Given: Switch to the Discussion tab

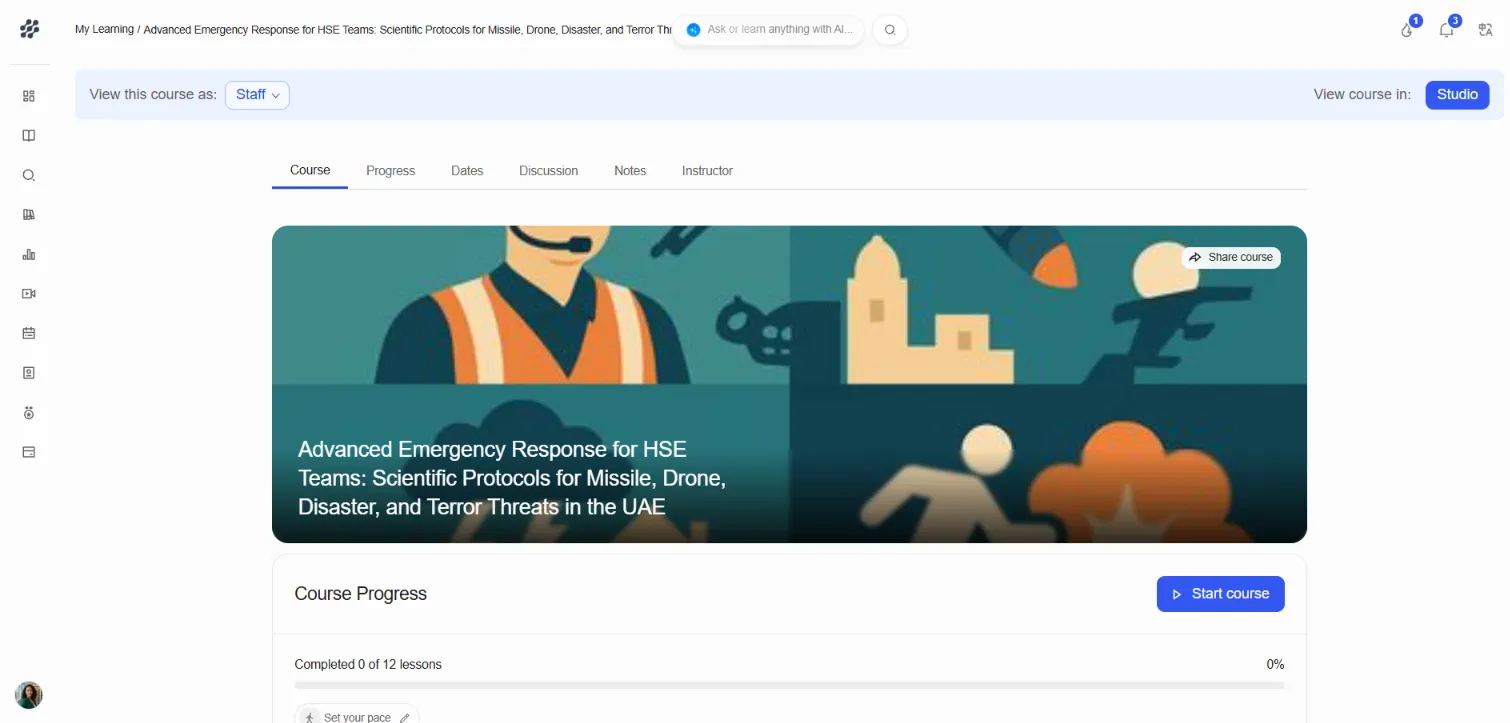Looking at the screenshot, I should (548, 171).
